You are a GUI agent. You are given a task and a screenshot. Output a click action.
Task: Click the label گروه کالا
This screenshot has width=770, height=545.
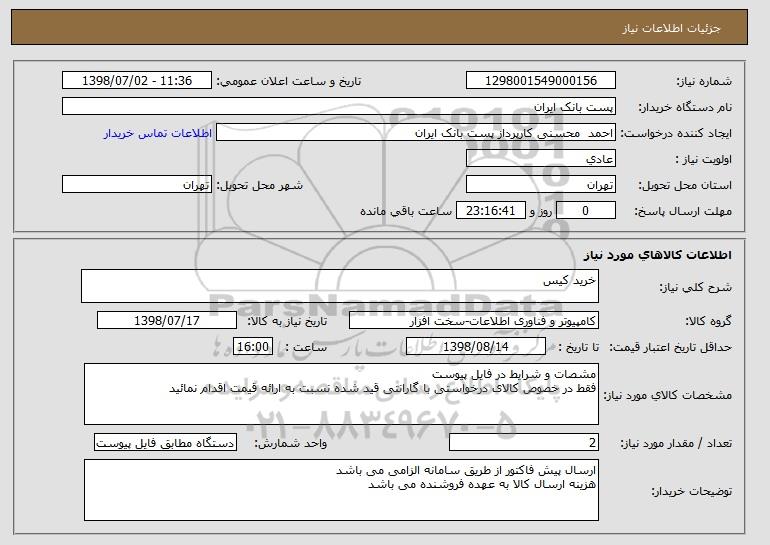(x=708, y=321)
